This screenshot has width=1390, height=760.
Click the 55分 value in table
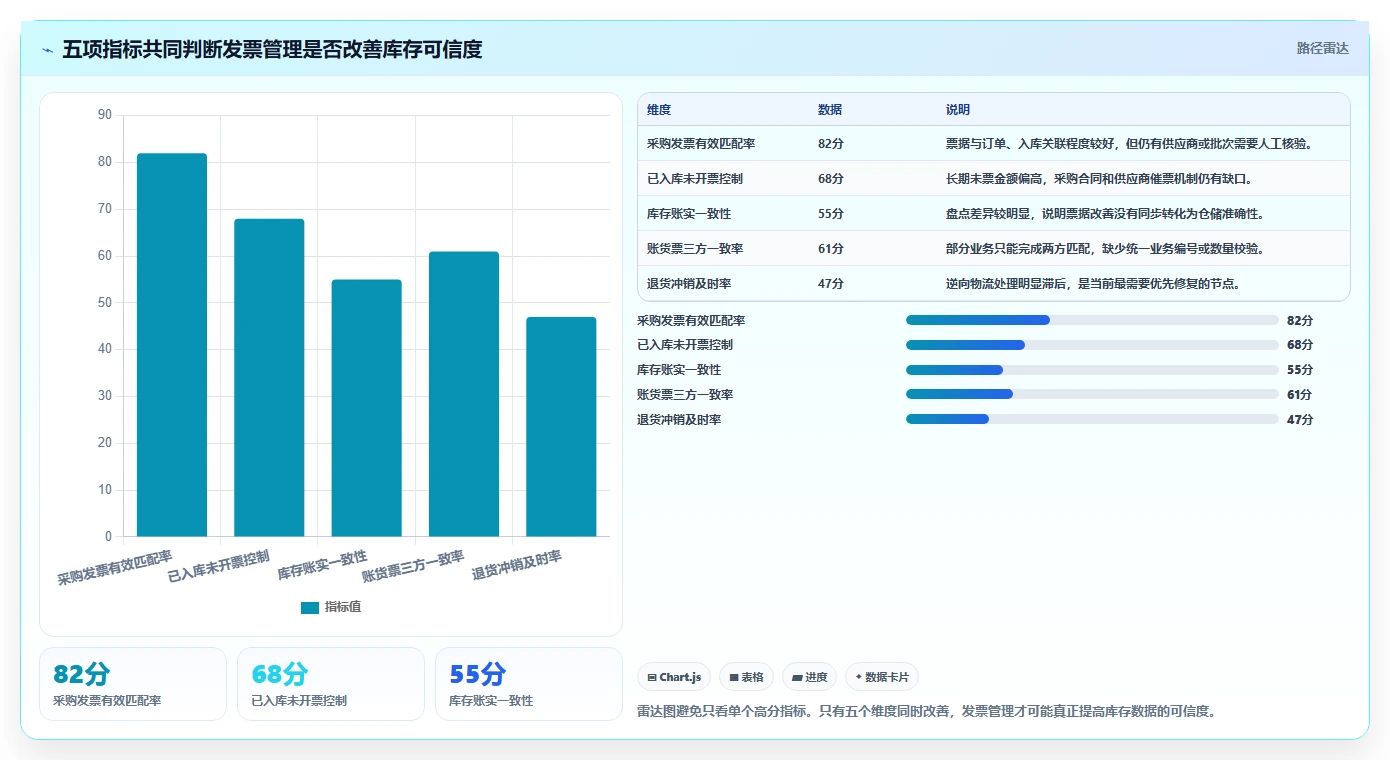(x=831, y=213)
